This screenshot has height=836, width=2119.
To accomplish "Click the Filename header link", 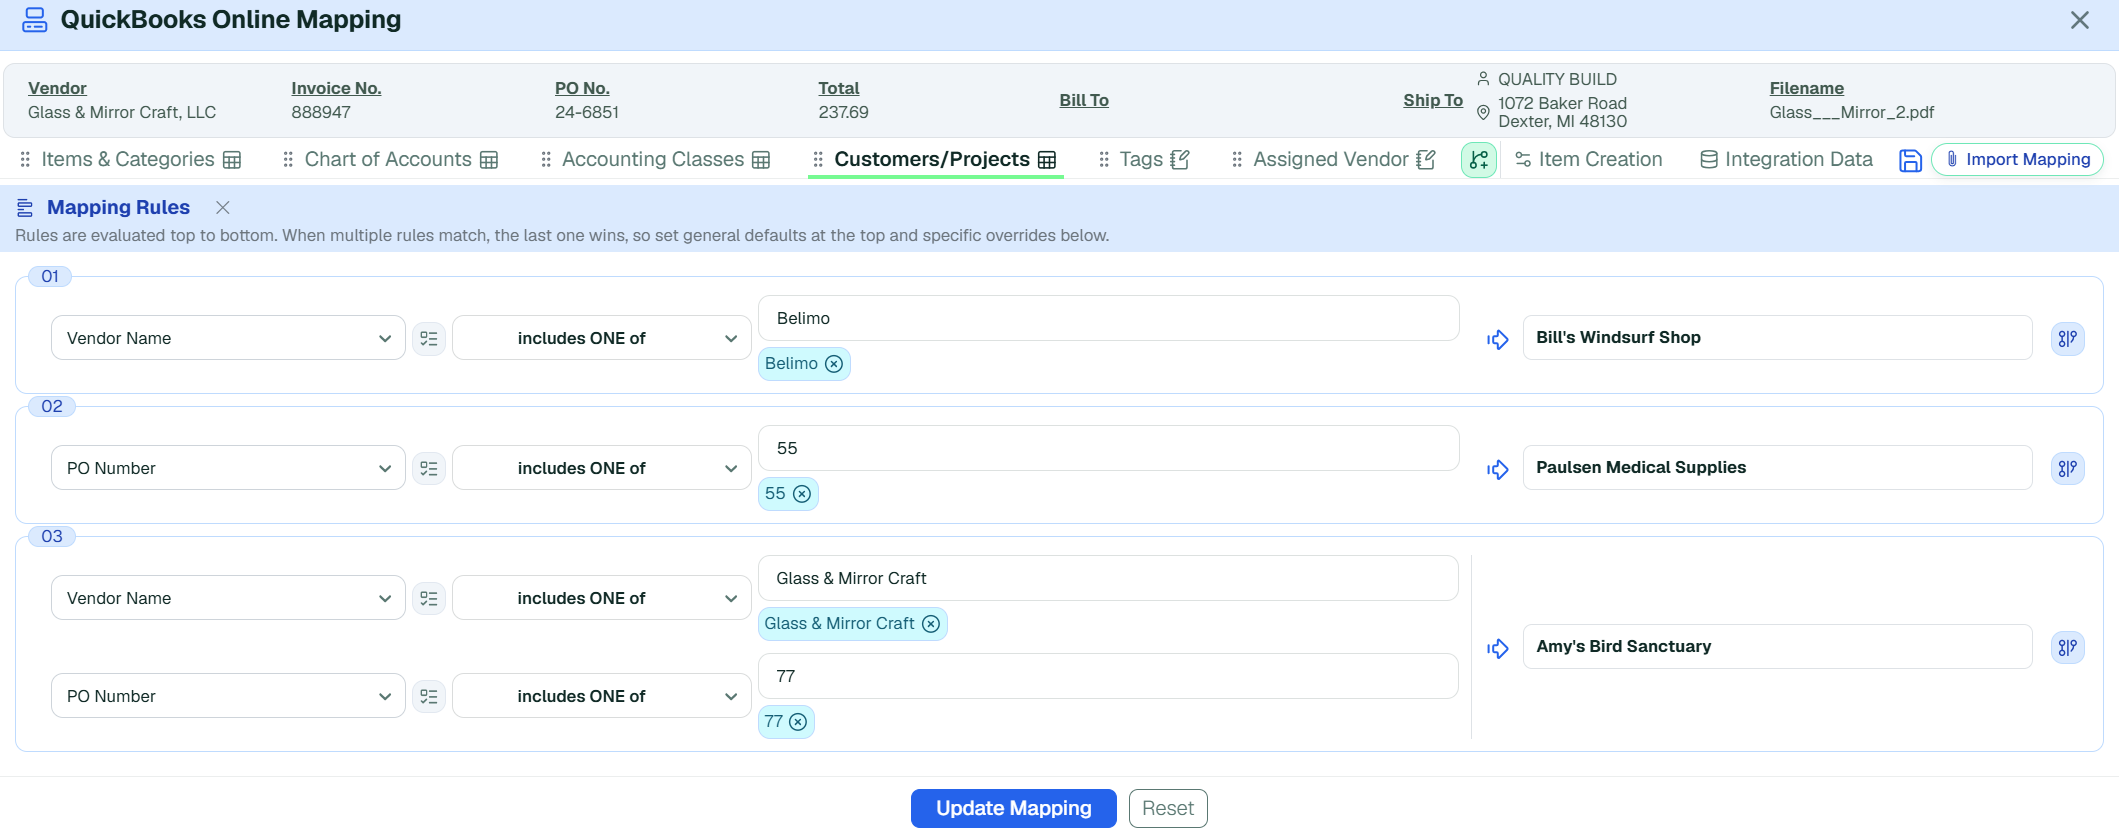I will point(1806,88).
